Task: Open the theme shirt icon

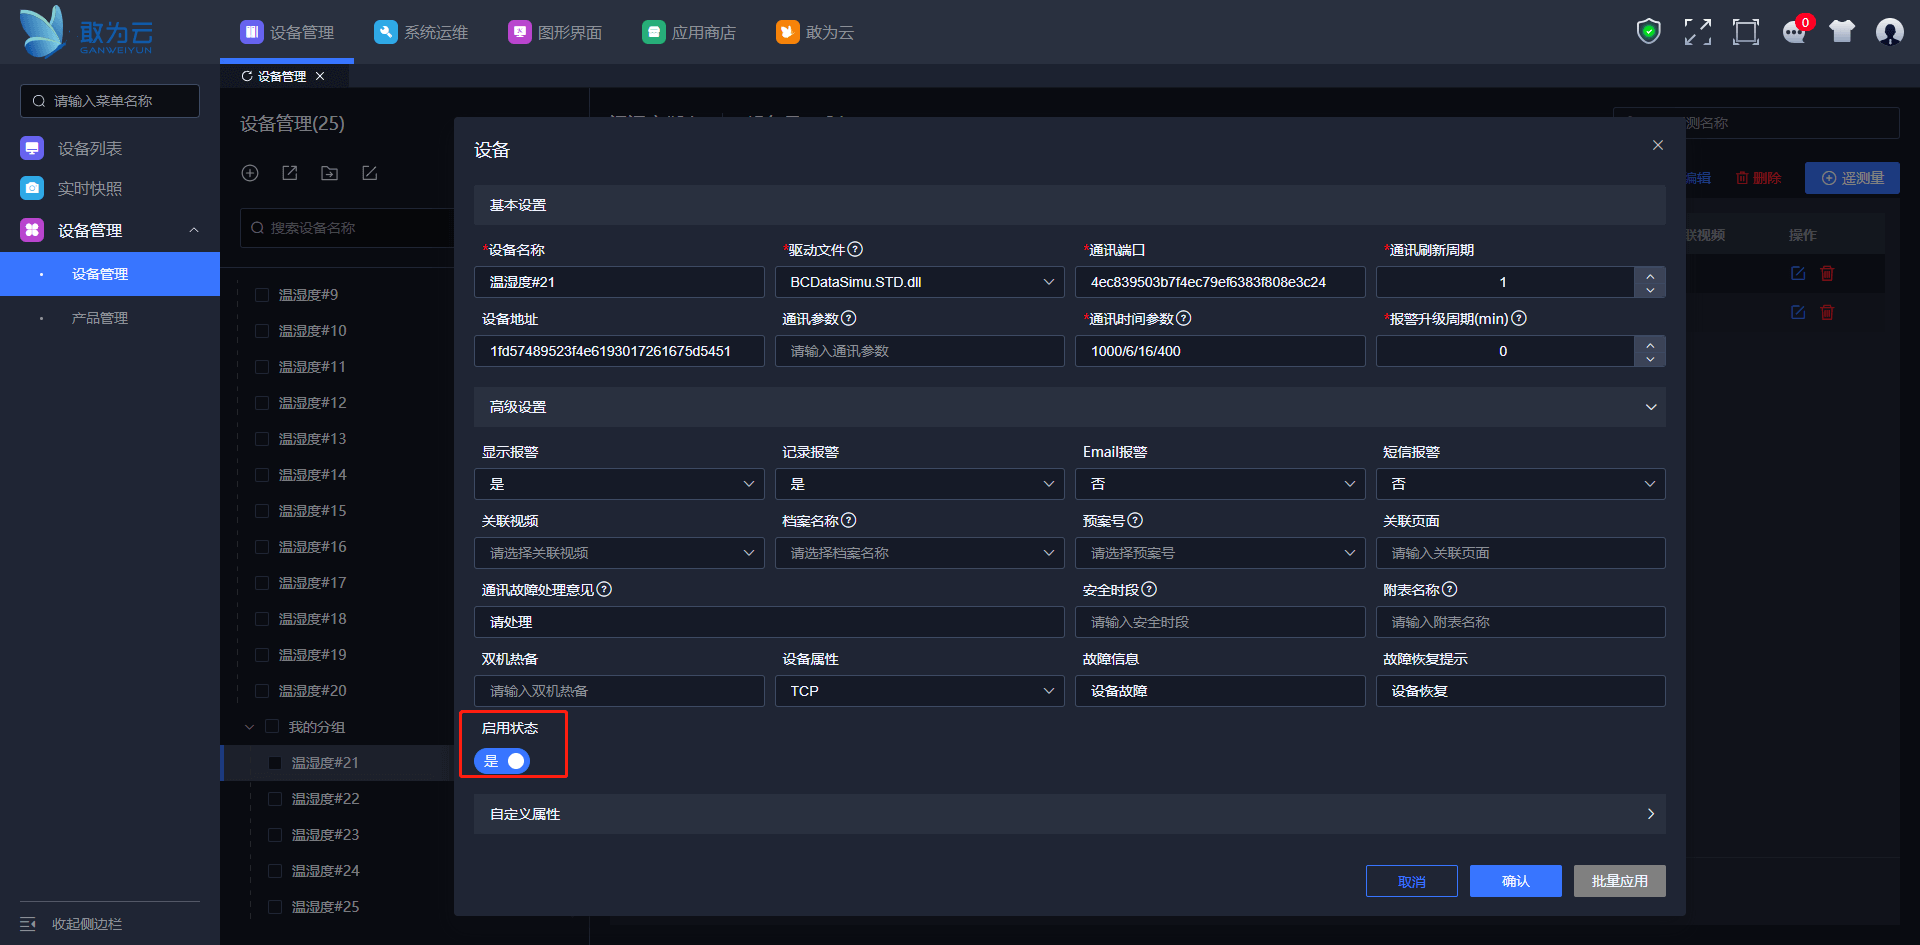Action: click(x=1841, y=32)
